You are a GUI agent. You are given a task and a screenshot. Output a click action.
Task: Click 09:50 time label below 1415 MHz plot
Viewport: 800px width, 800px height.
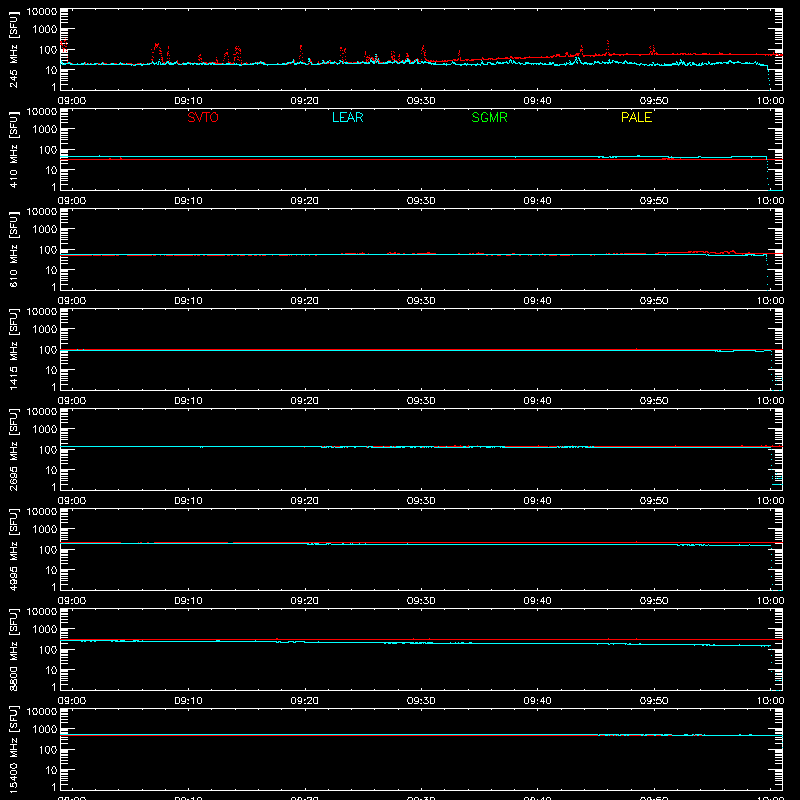click(x=654, y=401)
